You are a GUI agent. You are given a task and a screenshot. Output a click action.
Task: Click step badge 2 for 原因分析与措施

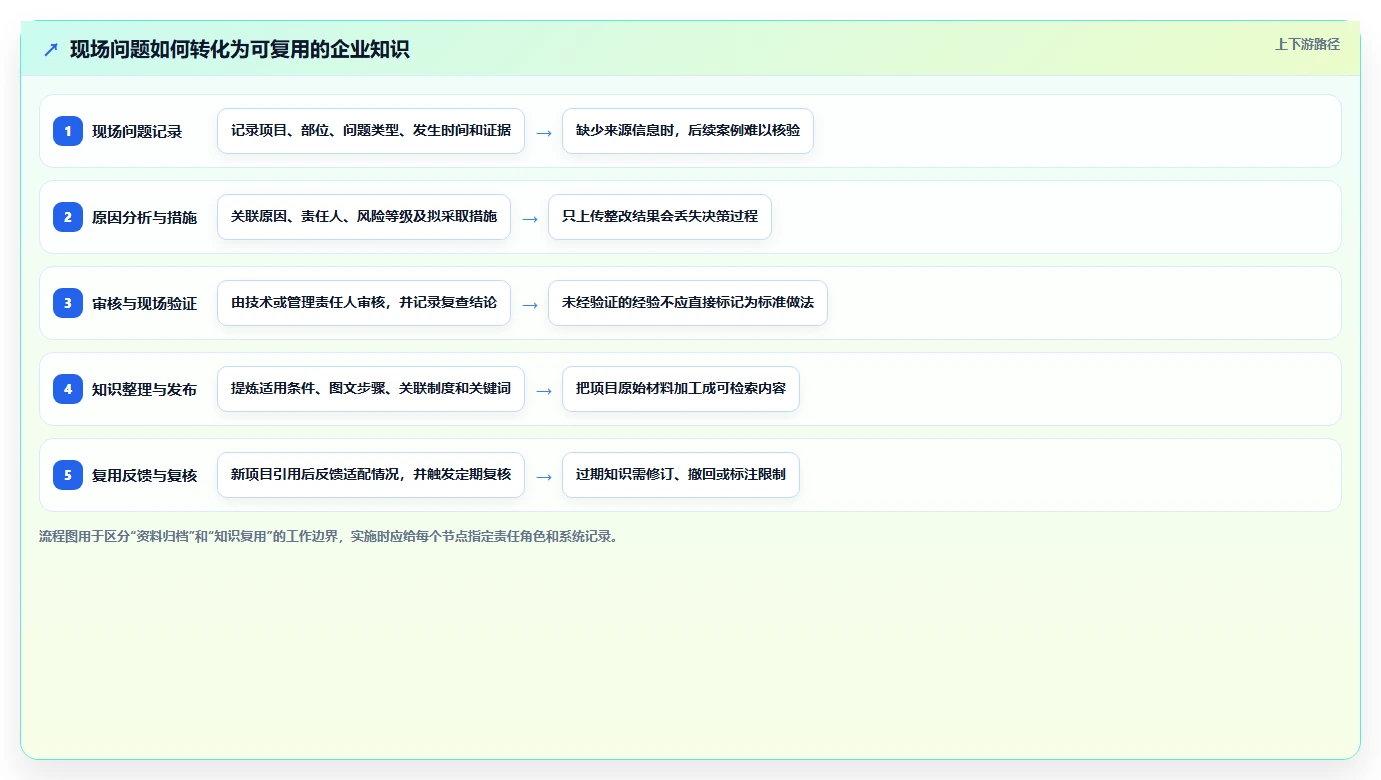(x=68, y=217)
